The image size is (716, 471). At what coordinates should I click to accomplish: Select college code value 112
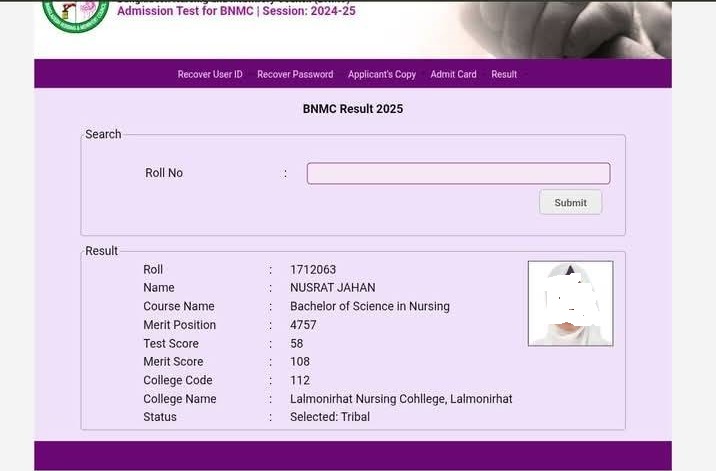pyautogui.click(x=300, y=381)
